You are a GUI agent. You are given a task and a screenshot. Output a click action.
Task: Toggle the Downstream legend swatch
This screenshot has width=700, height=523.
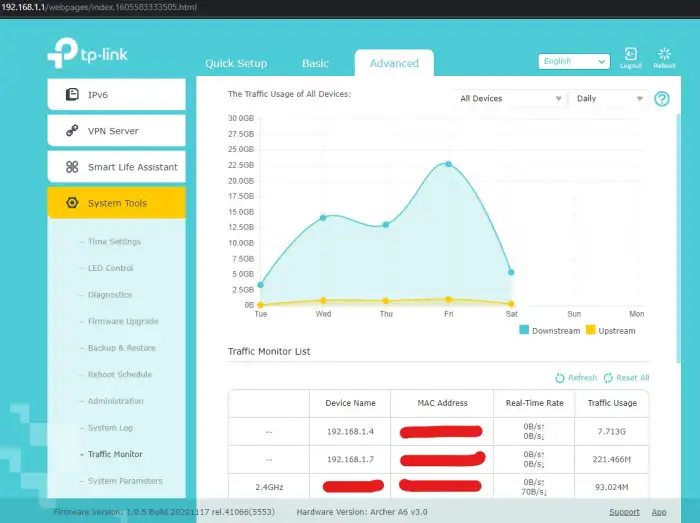pyautogui.click(x=525, y=330)
